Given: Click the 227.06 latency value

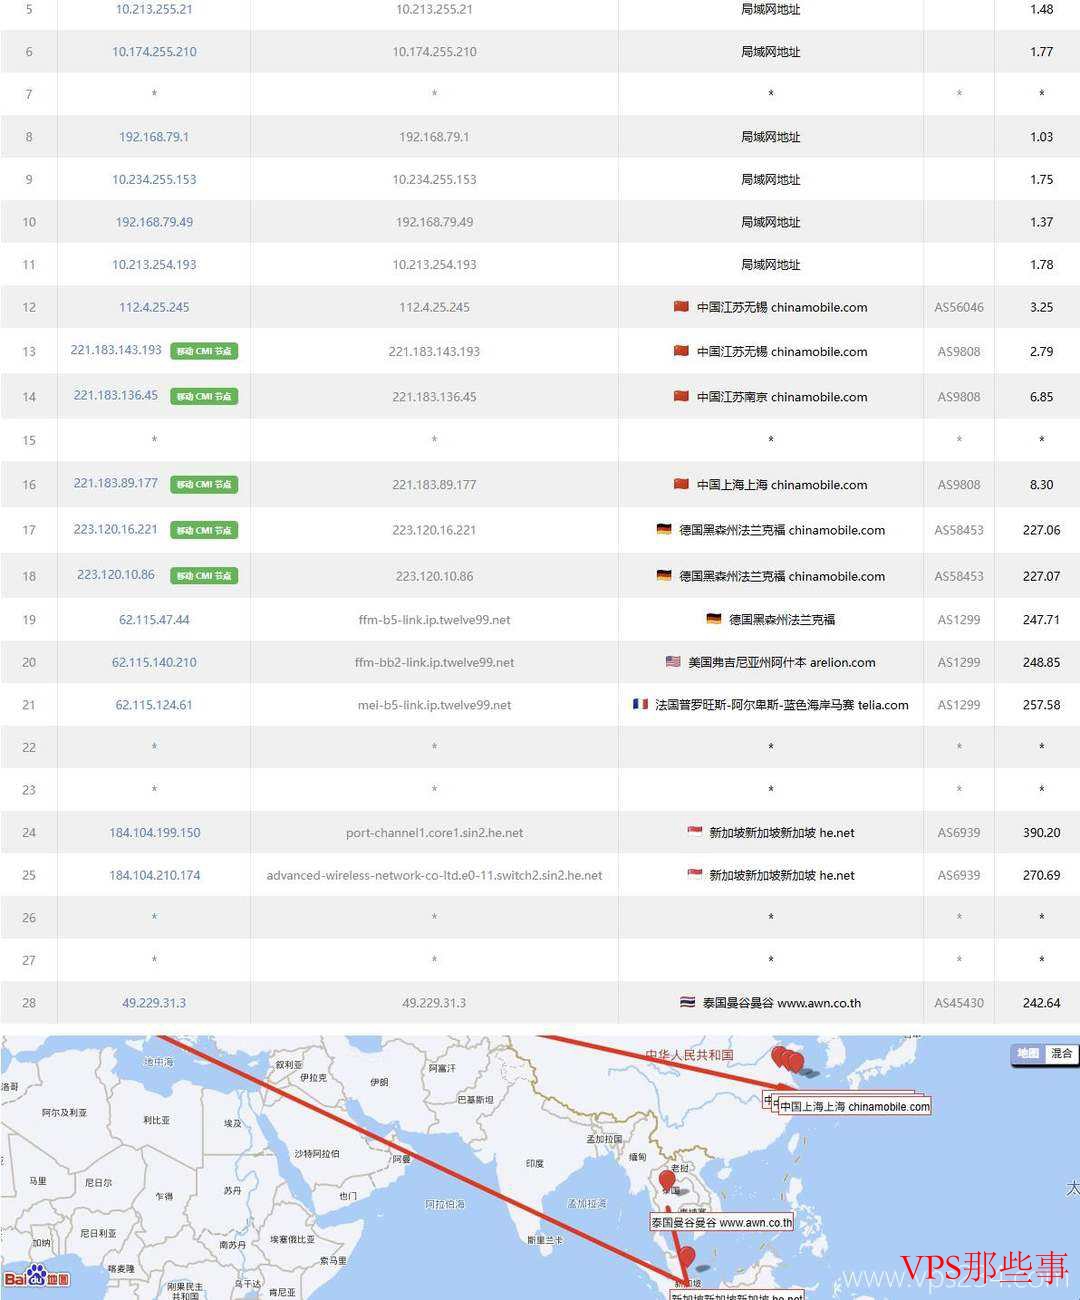Looking at the screenshot, I should click(x=1041, y=530).
